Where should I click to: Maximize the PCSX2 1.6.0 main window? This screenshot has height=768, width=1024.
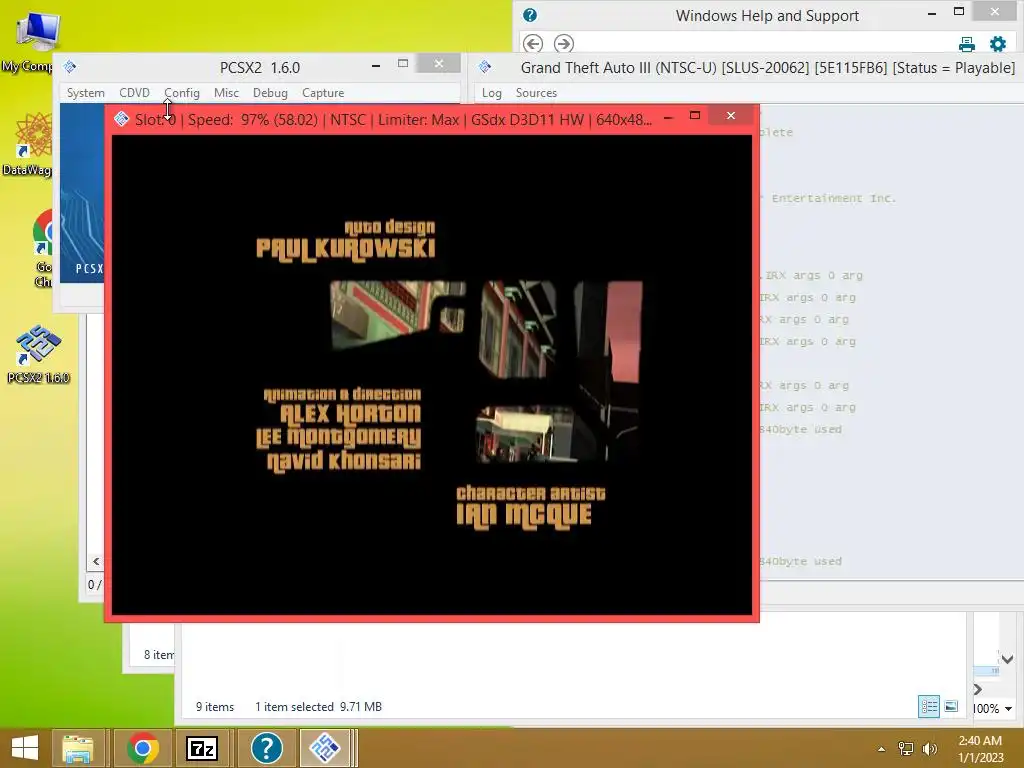tap(403, 63)
